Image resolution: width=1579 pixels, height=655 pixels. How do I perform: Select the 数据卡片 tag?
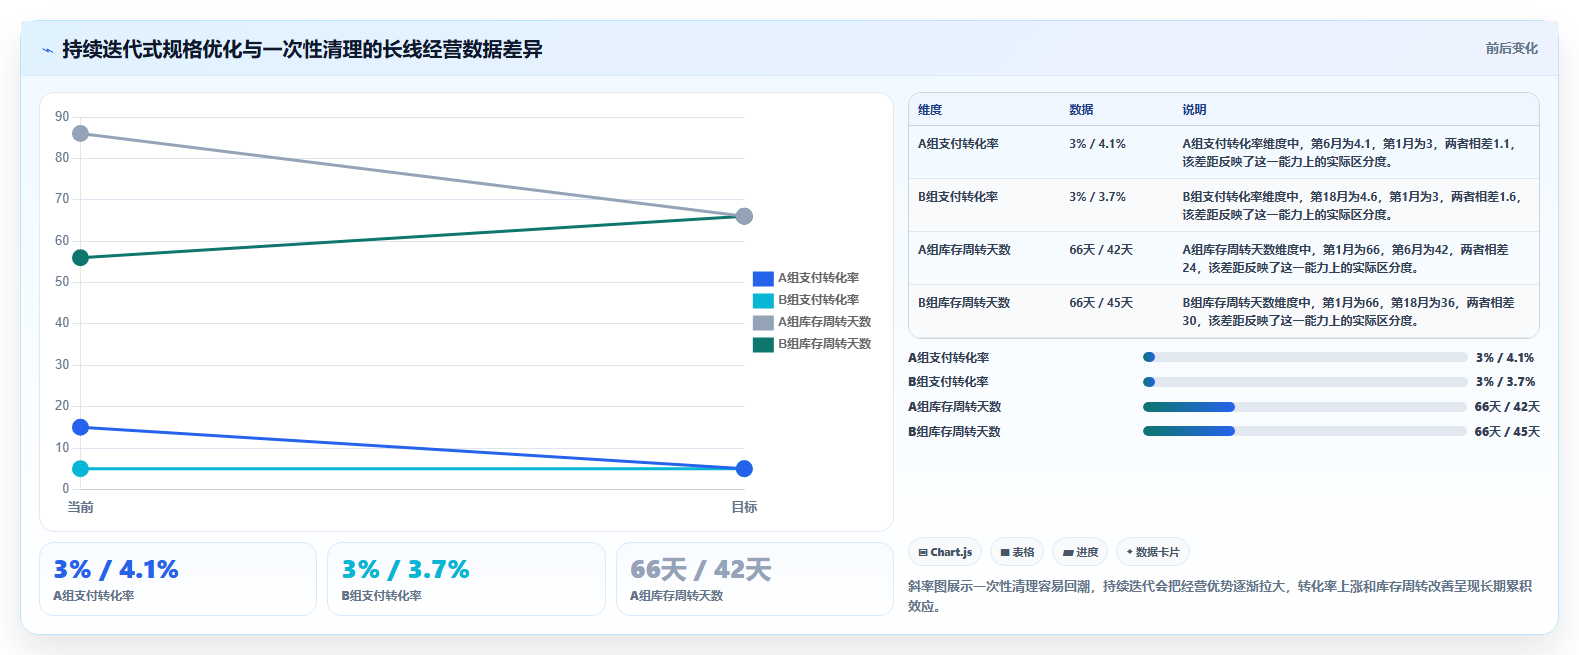click(1153, 552)
